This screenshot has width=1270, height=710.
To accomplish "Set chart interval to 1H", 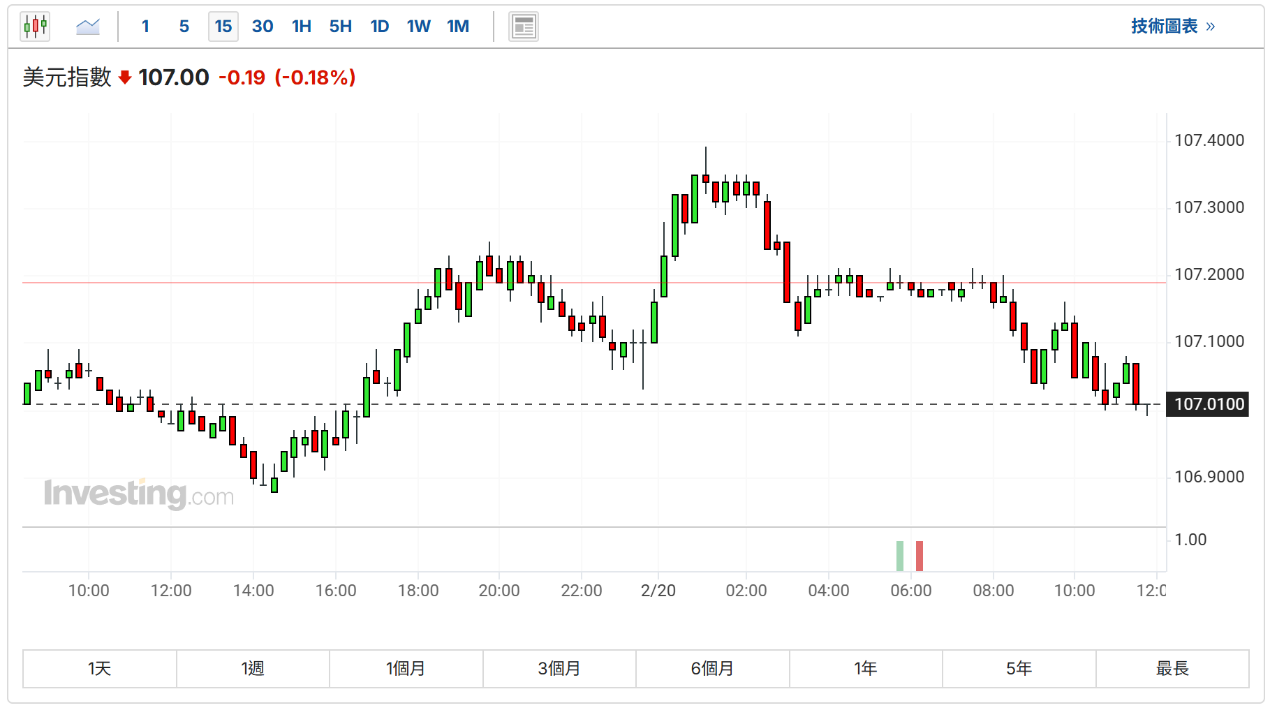I will tap(301, 26).
